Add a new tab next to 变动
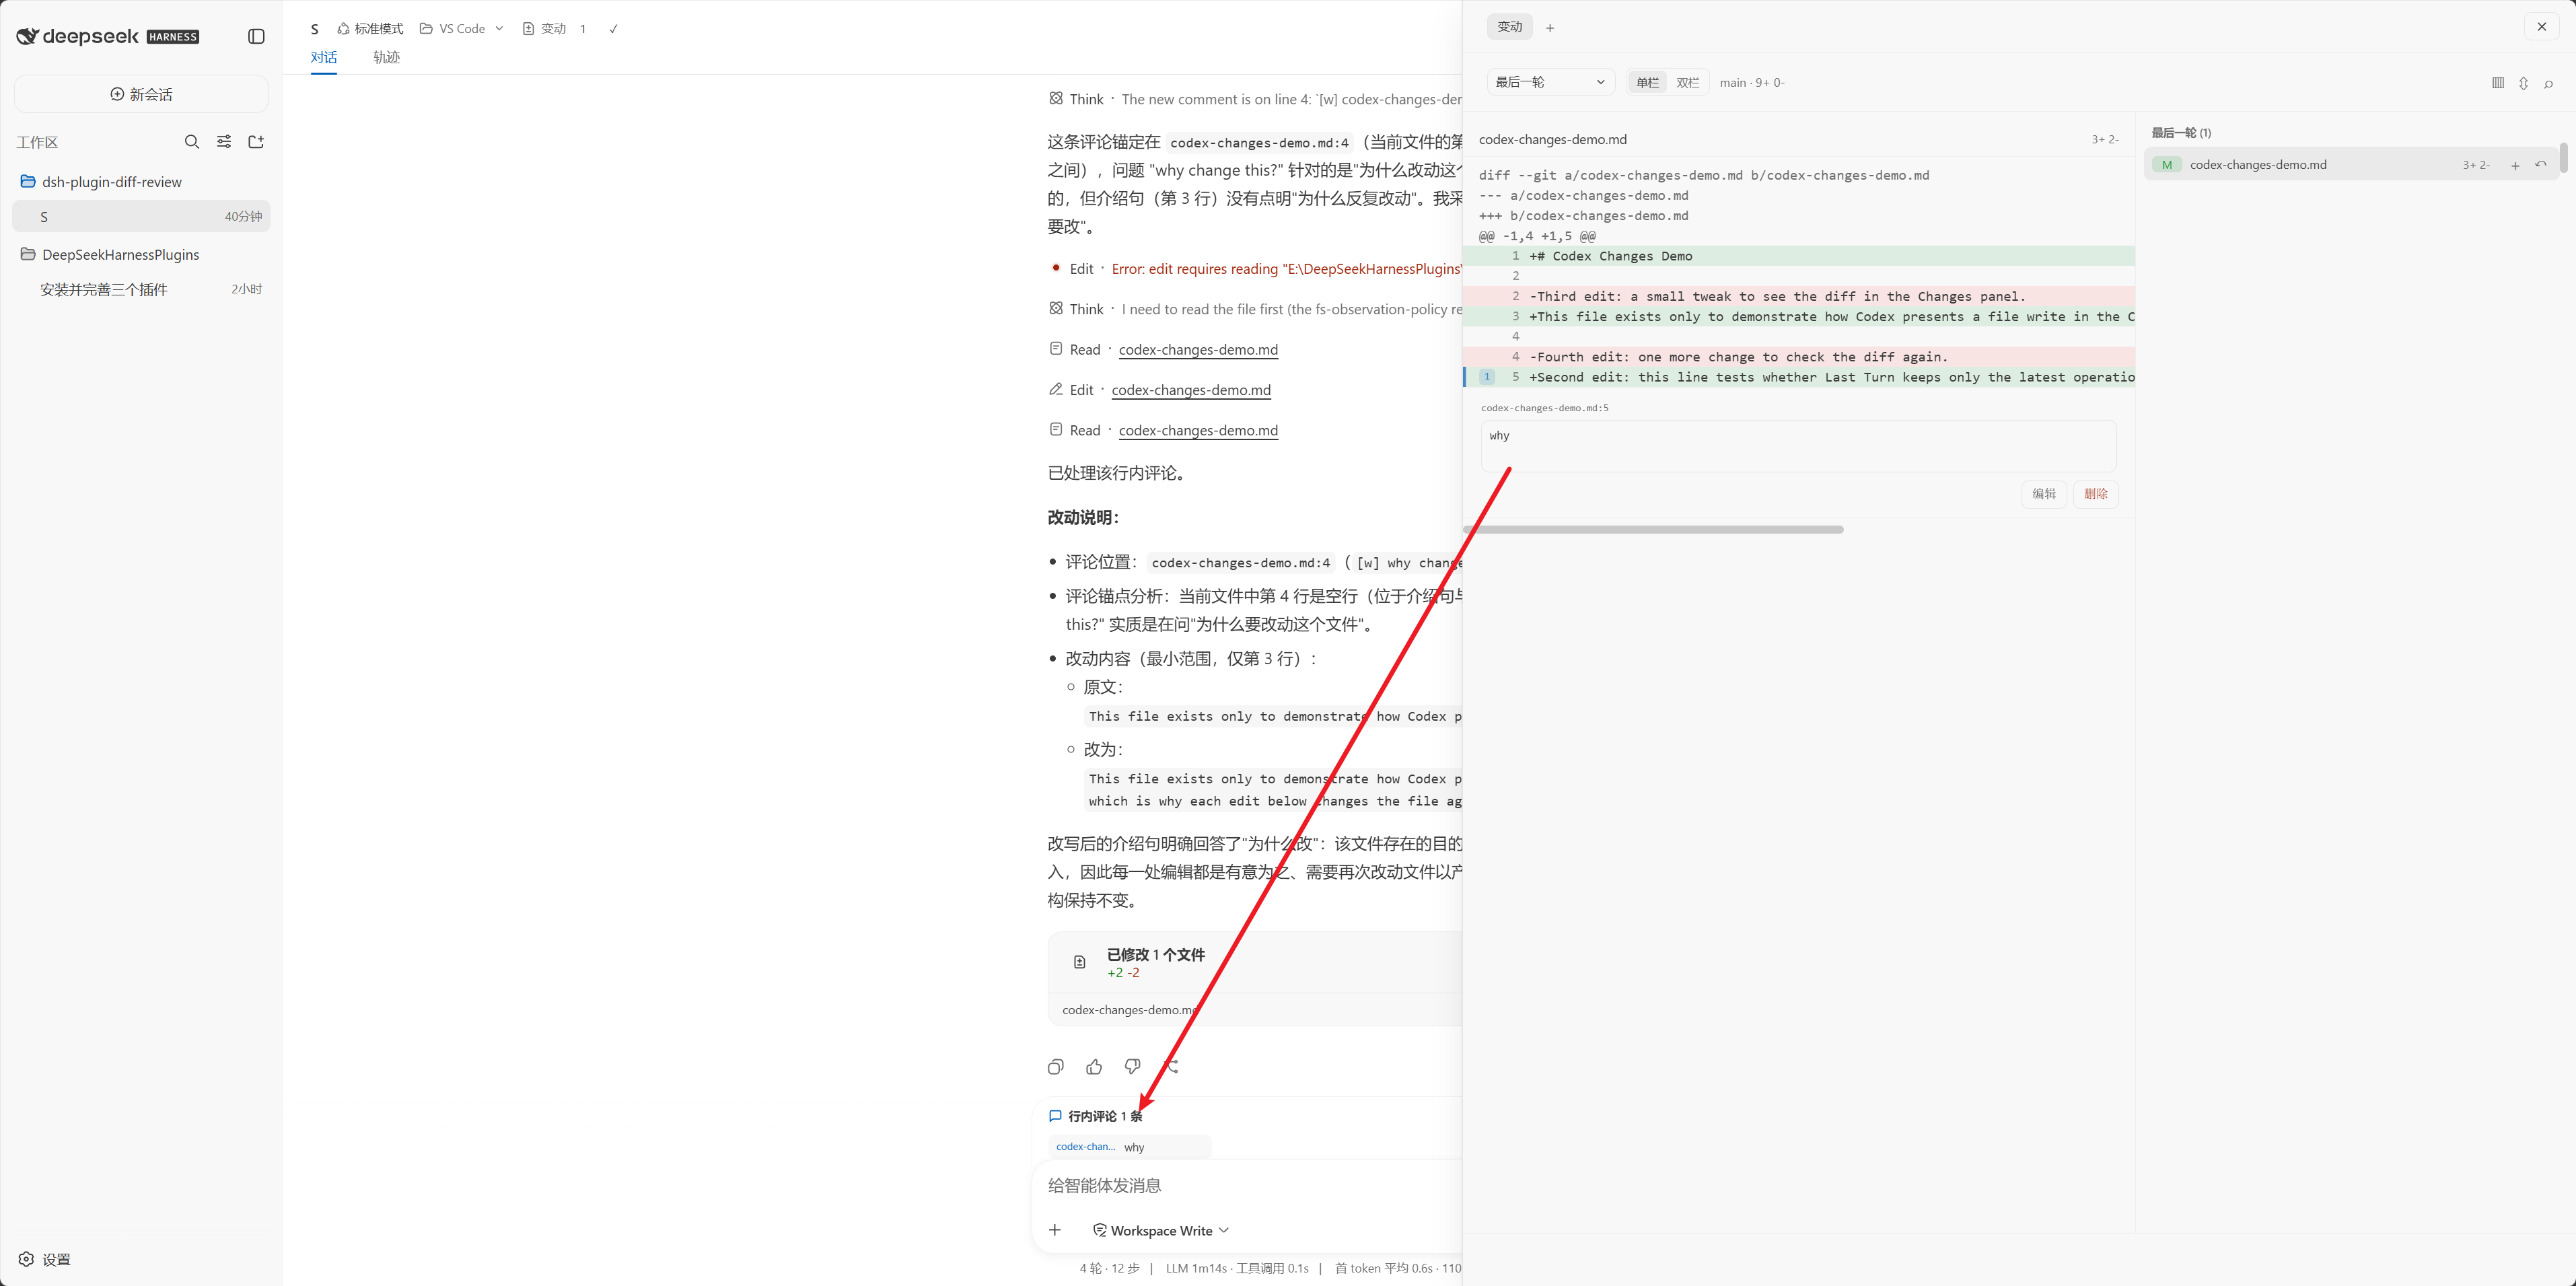 1550,28
